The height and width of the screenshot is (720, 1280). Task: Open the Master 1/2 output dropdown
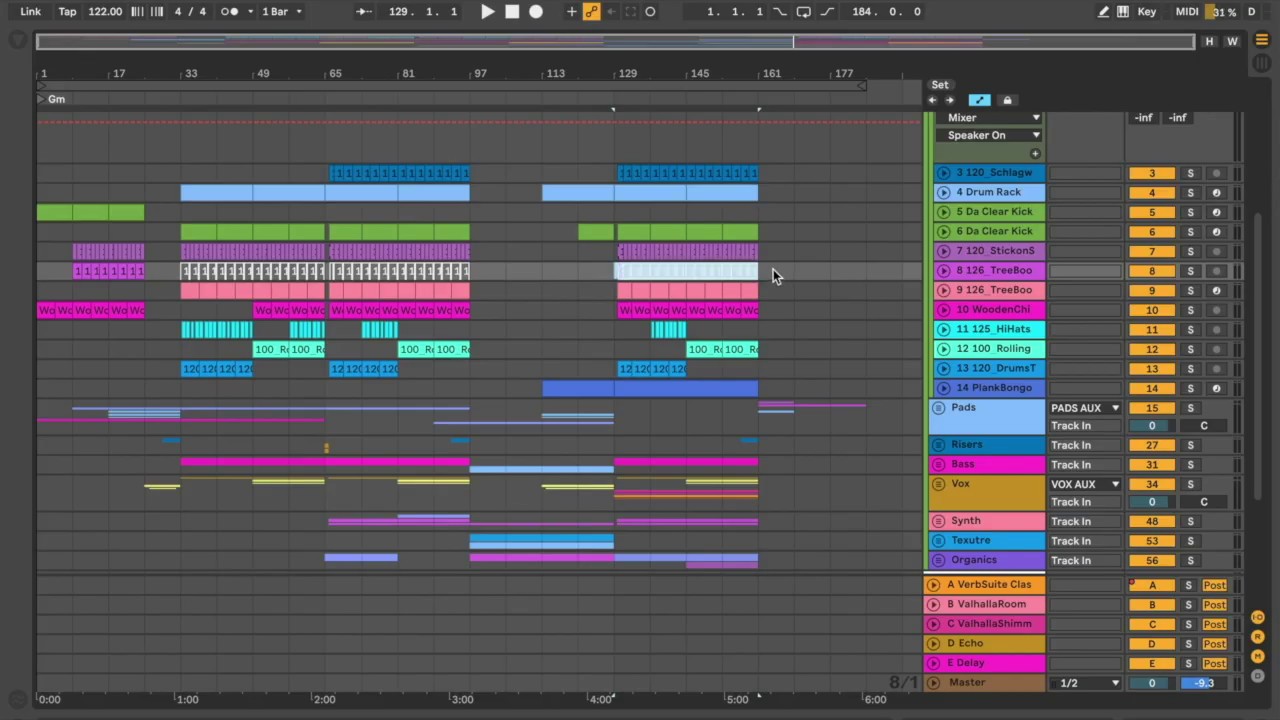(1085, 683)
